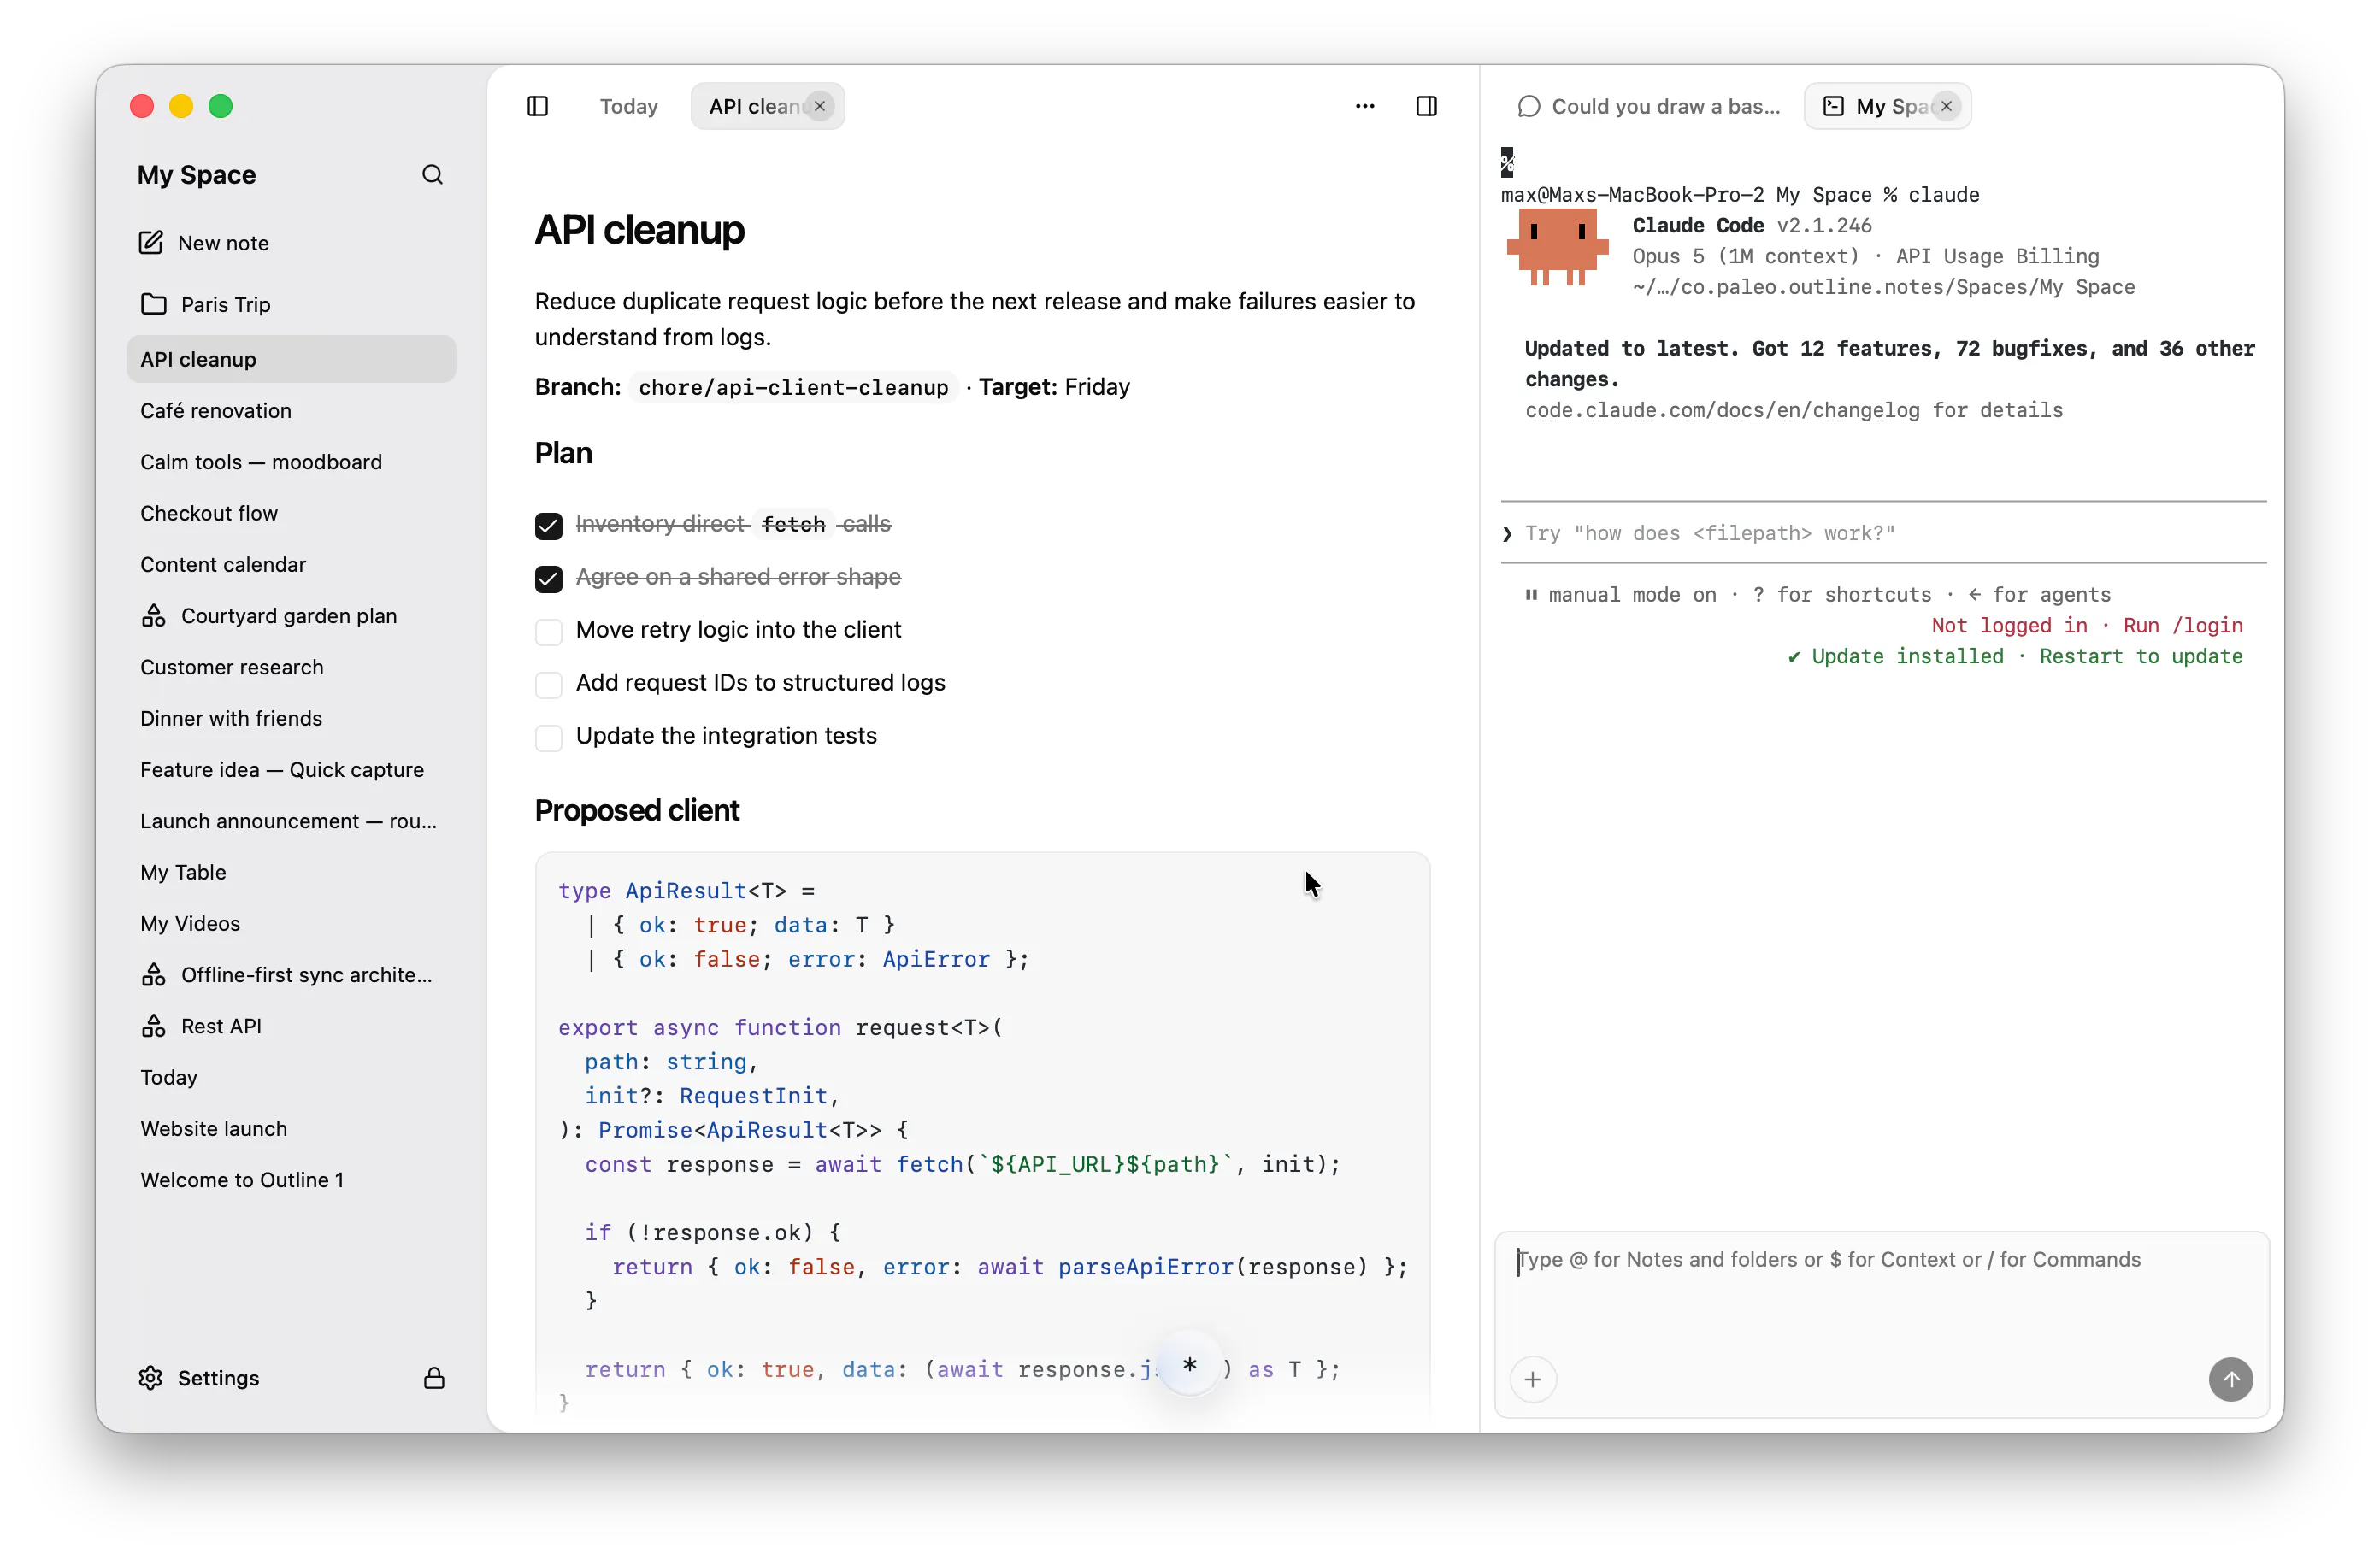The width and height of the screenshot is (2380, 1559).
Task: Click the New note pencil icon
Action: [151, 243]
